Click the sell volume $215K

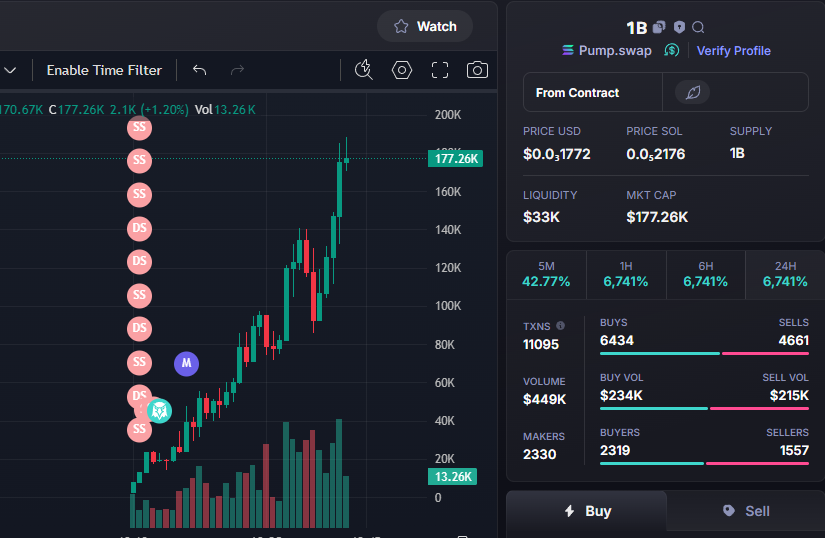coord(789,395)
